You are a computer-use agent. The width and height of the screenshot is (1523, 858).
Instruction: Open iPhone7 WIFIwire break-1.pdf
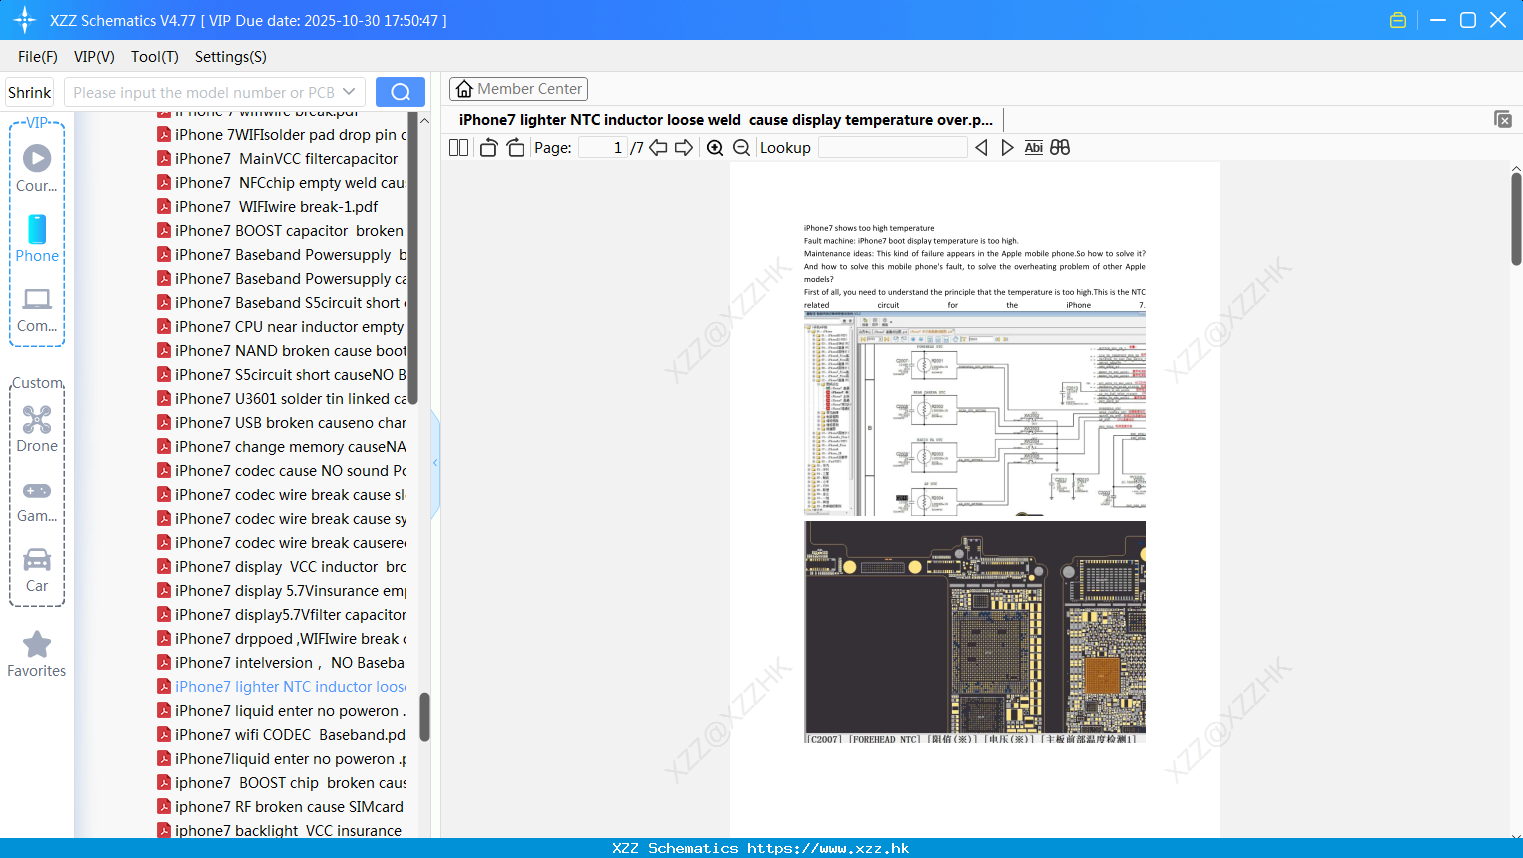pyautogui.click(x=268, y=207)
